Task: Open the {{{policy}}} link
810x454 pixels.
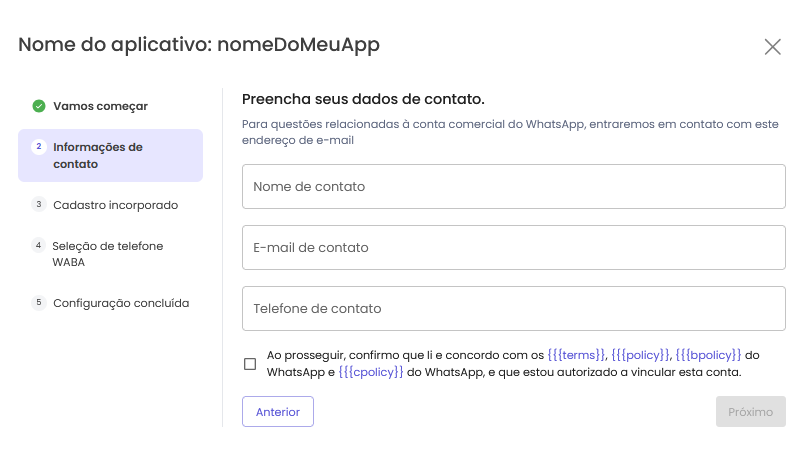Action: point(640,355)
